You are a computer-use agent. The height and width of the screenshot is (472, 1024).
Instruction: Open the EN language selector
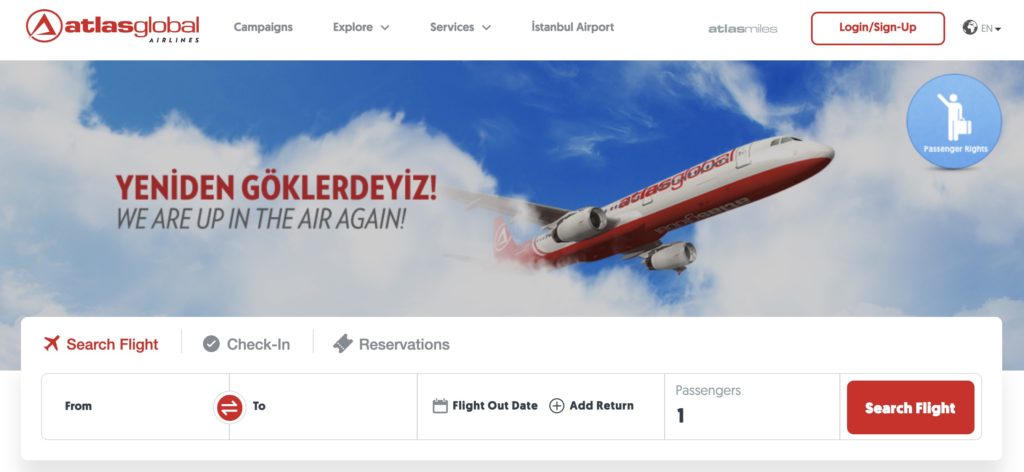click(991, 29)
